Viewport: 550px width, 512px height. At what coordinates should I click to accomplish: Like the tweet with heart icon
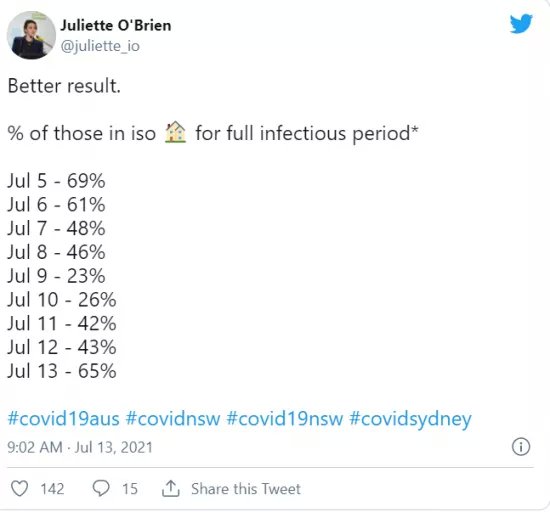[x=20, y=489]
